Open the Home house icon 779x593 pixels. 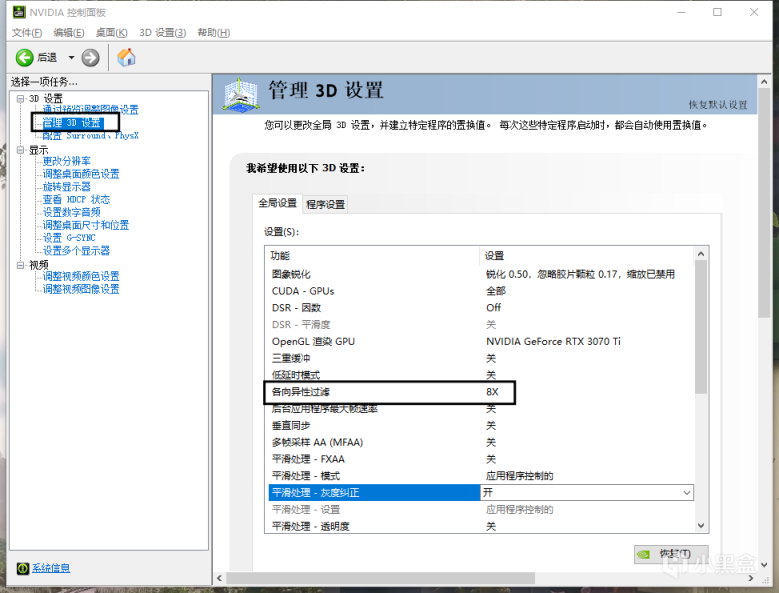[x=126, y=57]
